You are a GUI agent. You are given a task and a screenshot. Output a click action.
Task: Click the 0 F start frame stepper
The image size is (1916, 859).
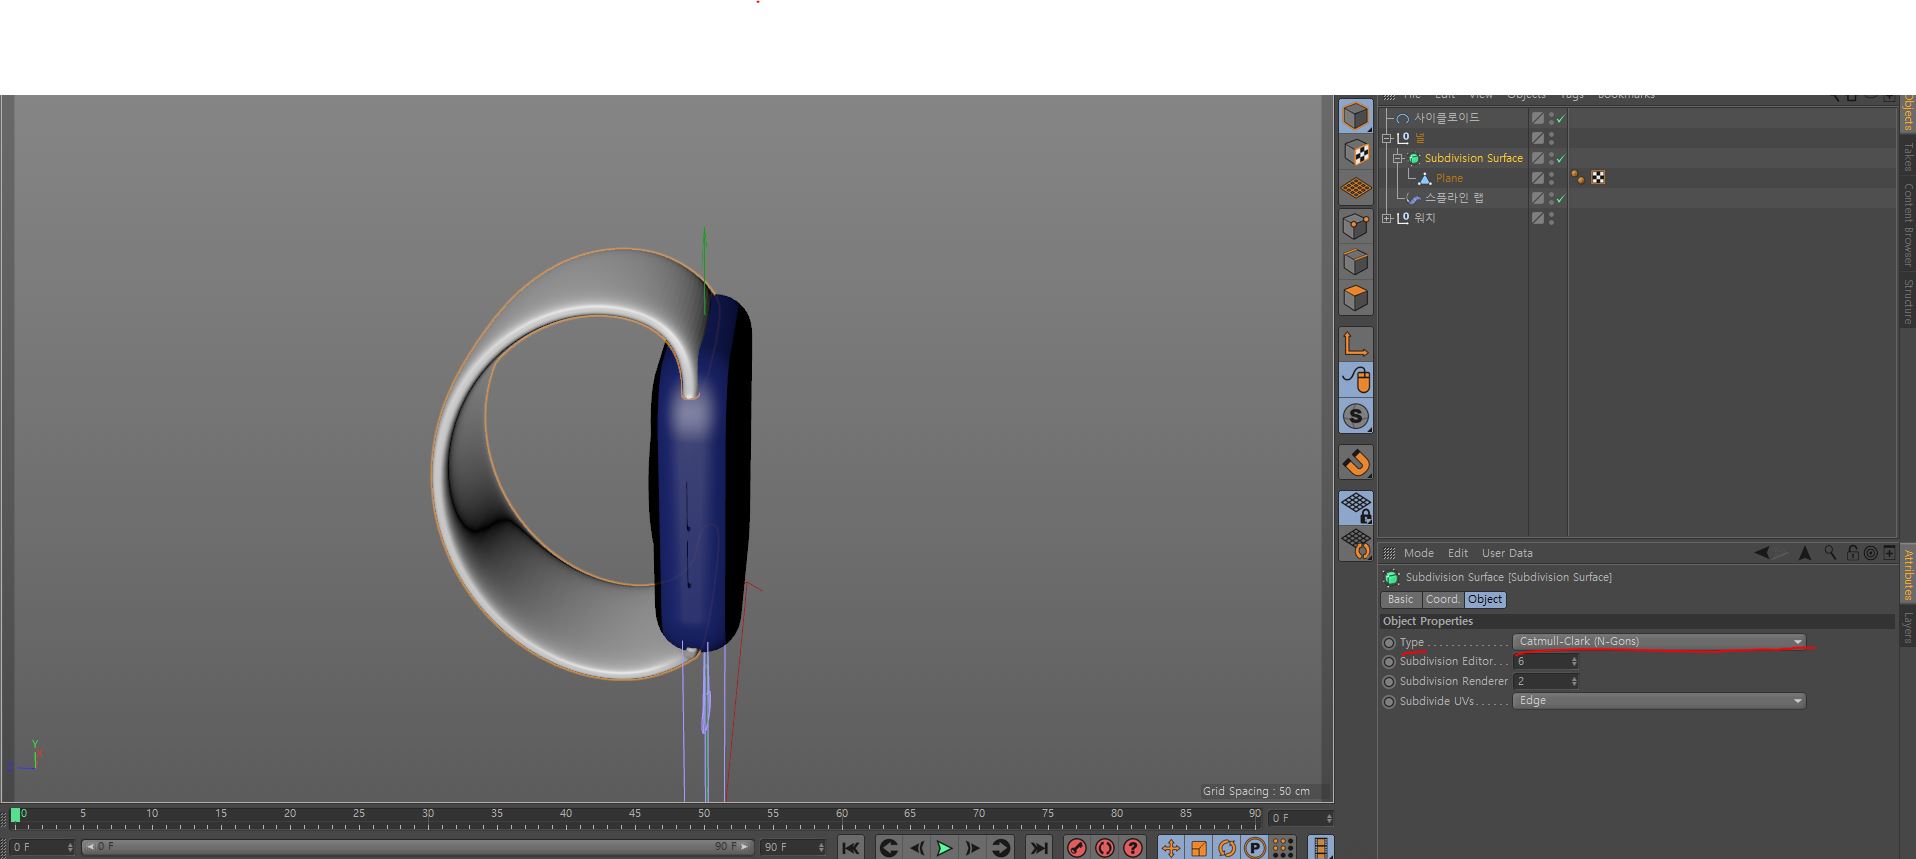pyautogui.click(x=70, y=847)
